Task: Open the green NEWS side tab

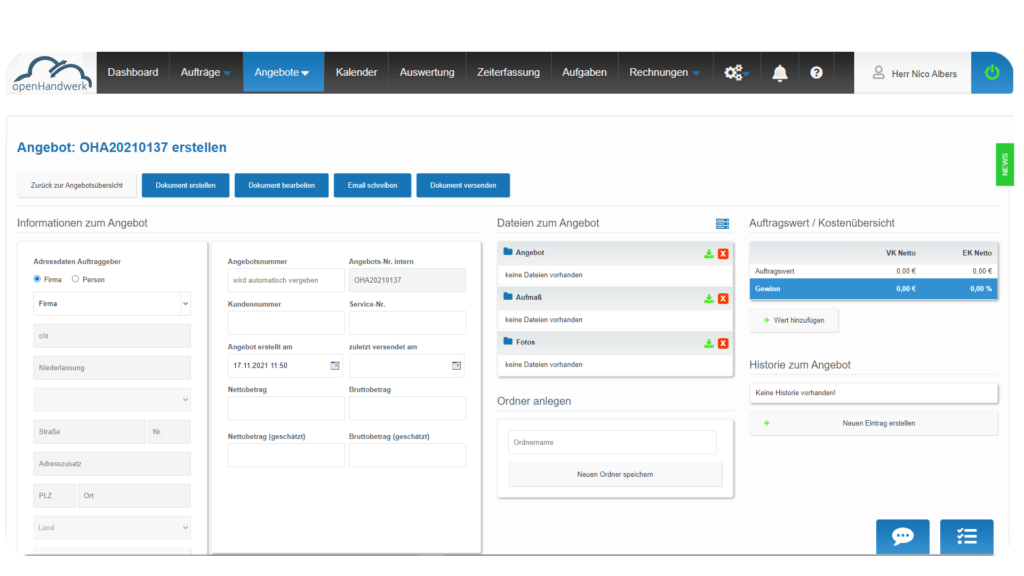Action: pos(1005,164)
